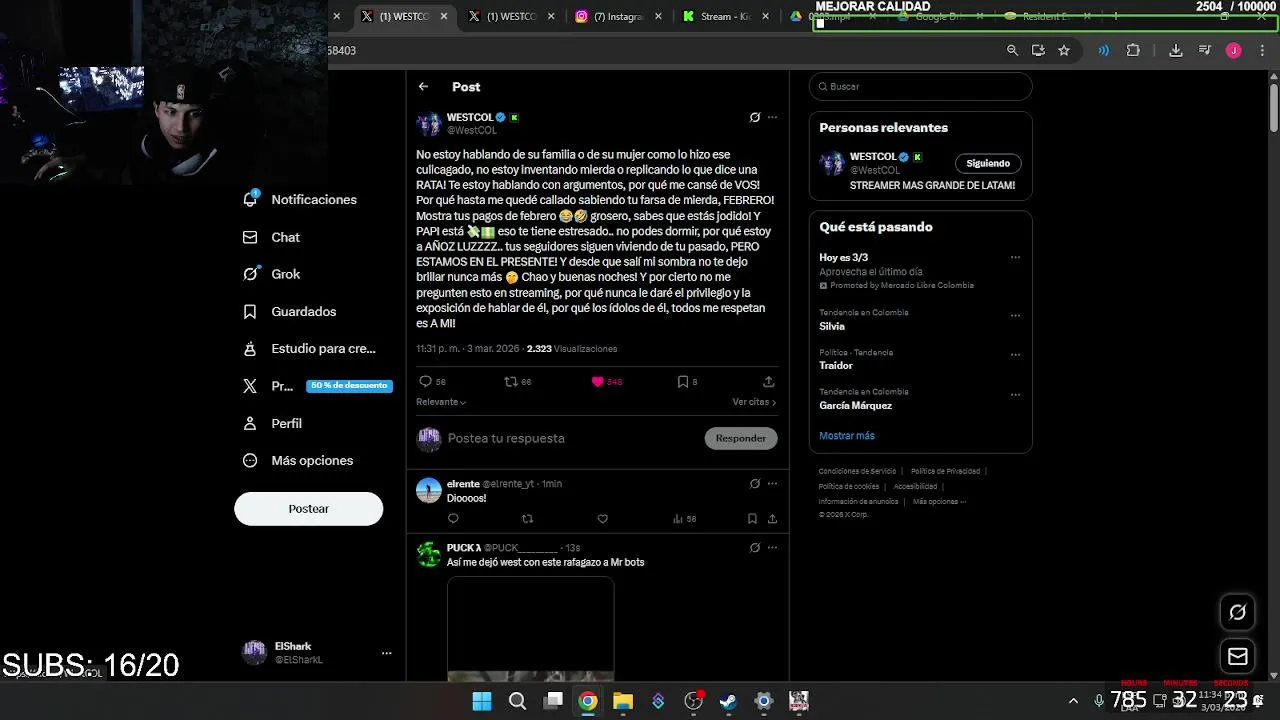The height and width of the screenshot is (720, 1280).
Task: Open Política de Privacidad footer link
Action: tap(945, 471)
